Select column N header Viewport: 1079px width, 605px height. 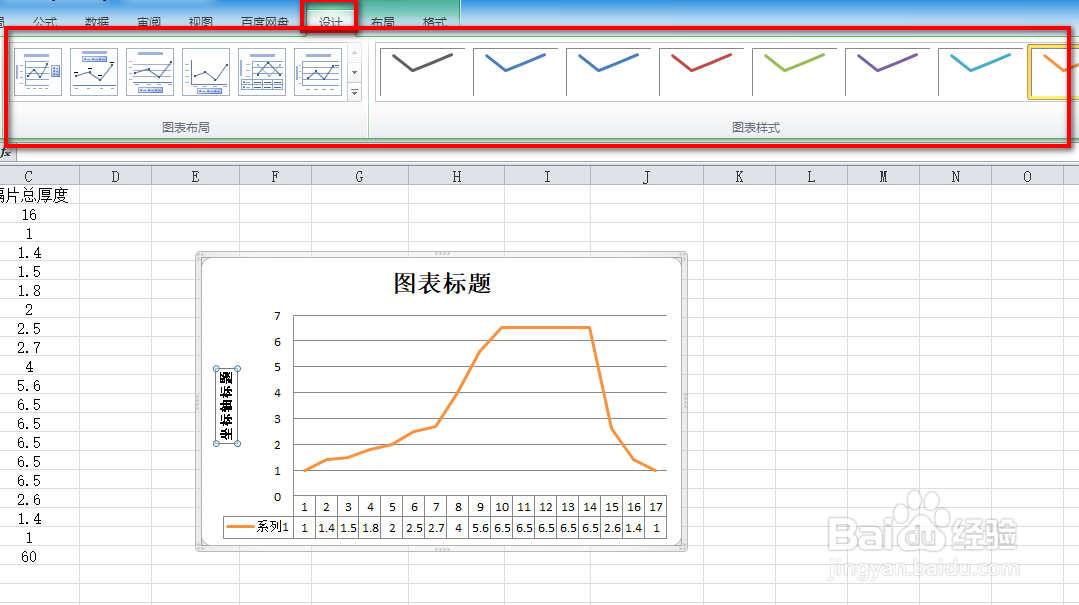pos(955,176)
